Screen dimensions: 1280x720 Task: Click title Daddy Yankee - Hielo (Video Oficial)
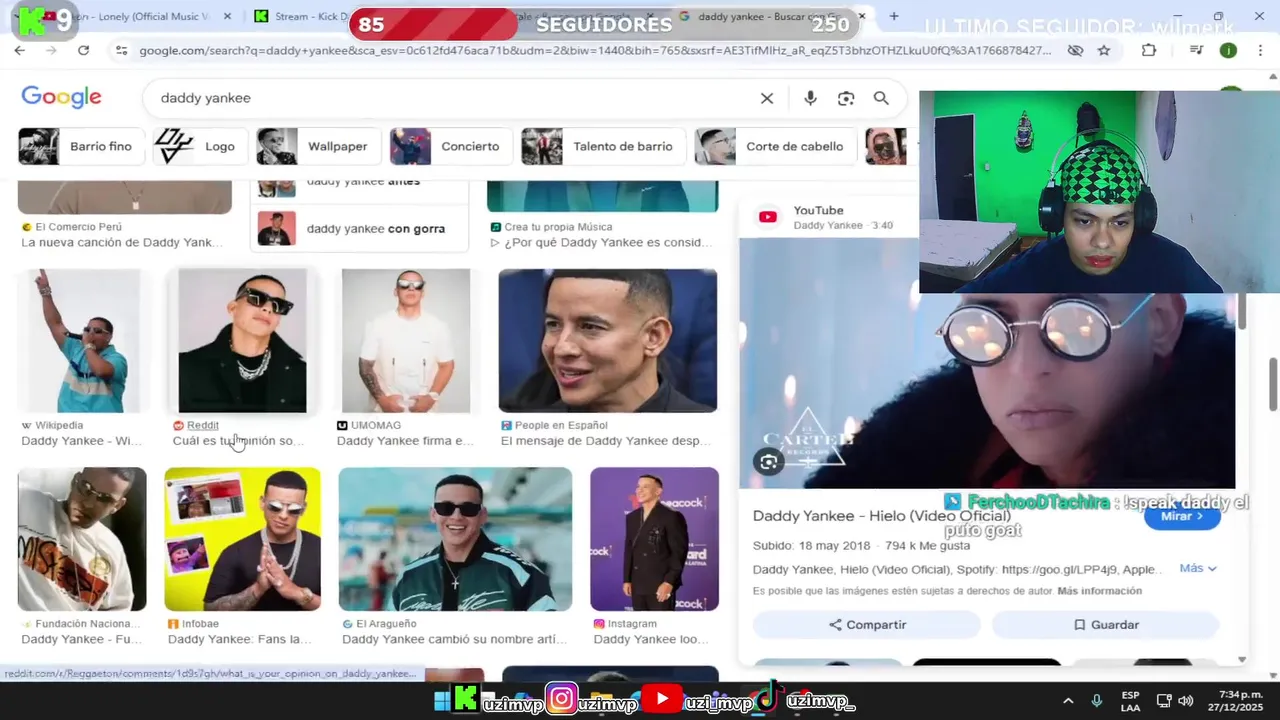881,516
